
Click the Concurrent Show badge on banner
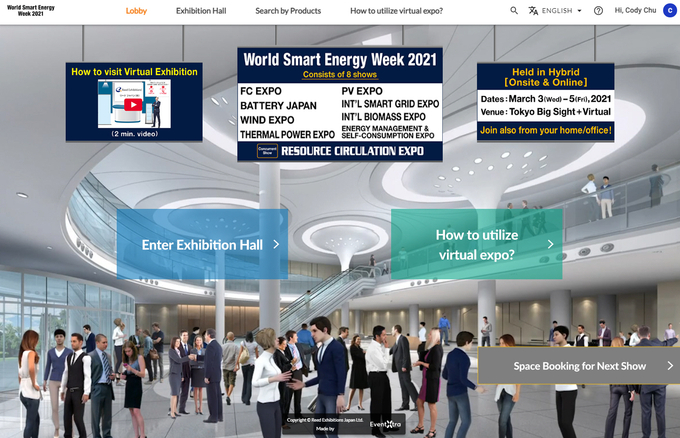pos(267,150)
